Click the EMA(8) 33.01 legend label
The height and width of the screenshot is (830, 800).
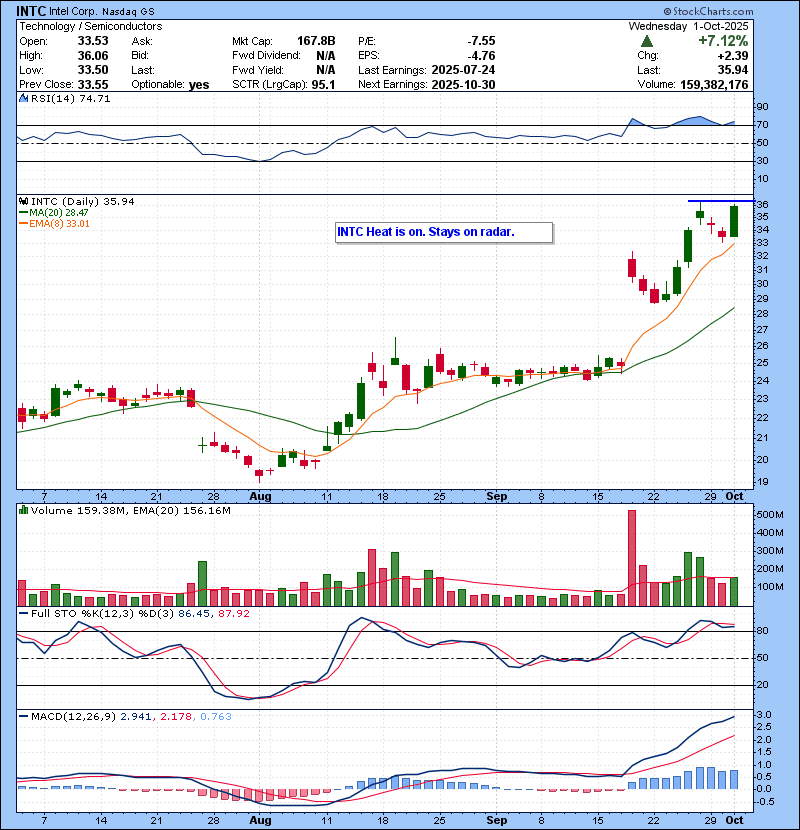click(59, 223)
